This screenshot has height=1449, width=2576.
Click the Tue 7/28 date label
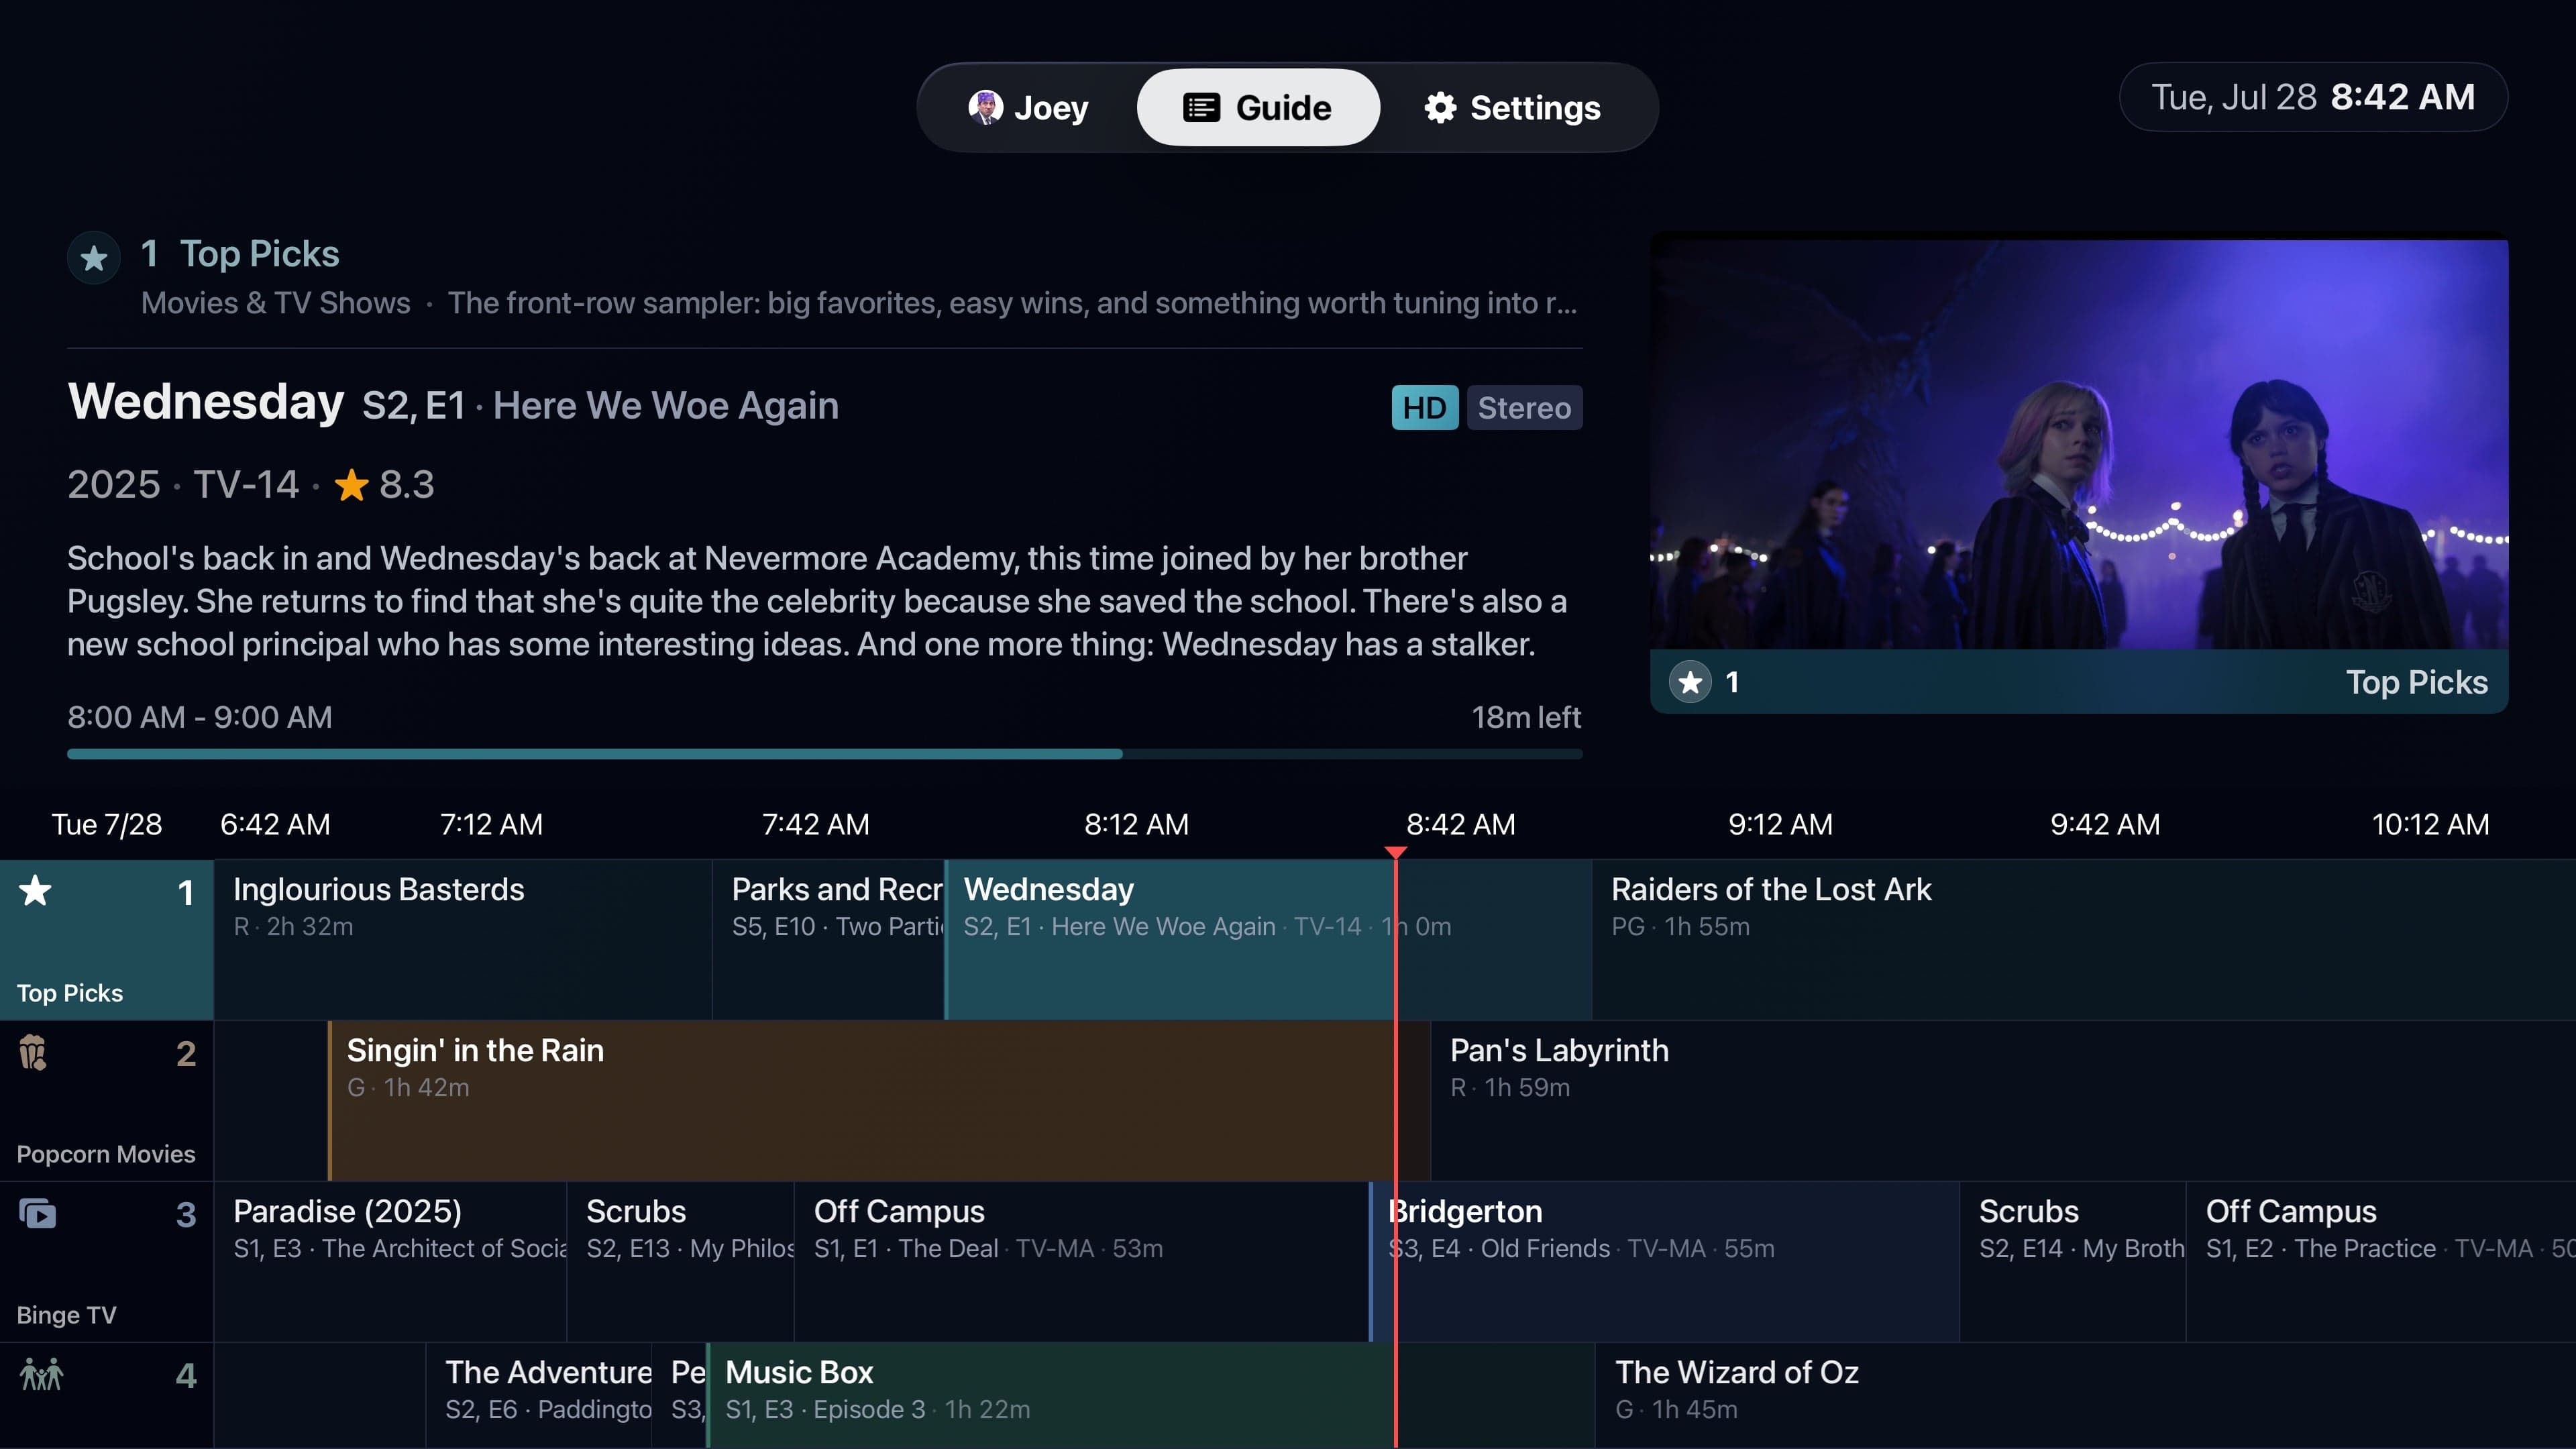107,824
